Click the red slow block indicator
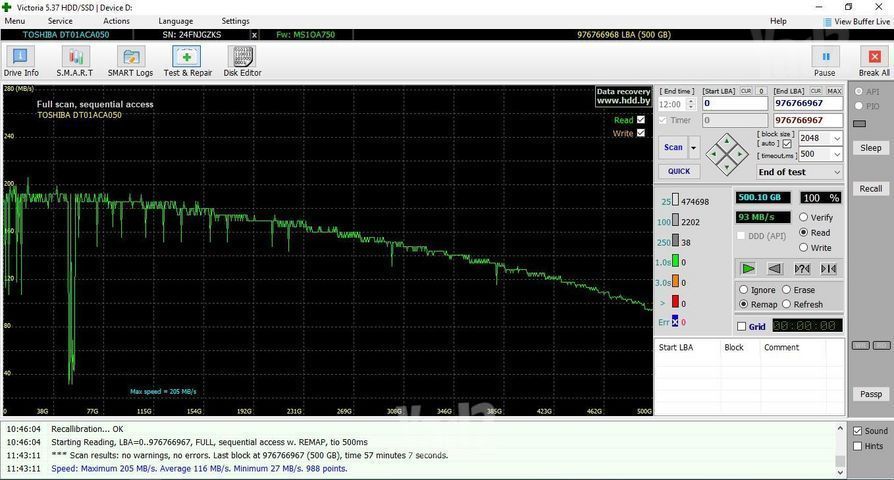 coord(675,302)
